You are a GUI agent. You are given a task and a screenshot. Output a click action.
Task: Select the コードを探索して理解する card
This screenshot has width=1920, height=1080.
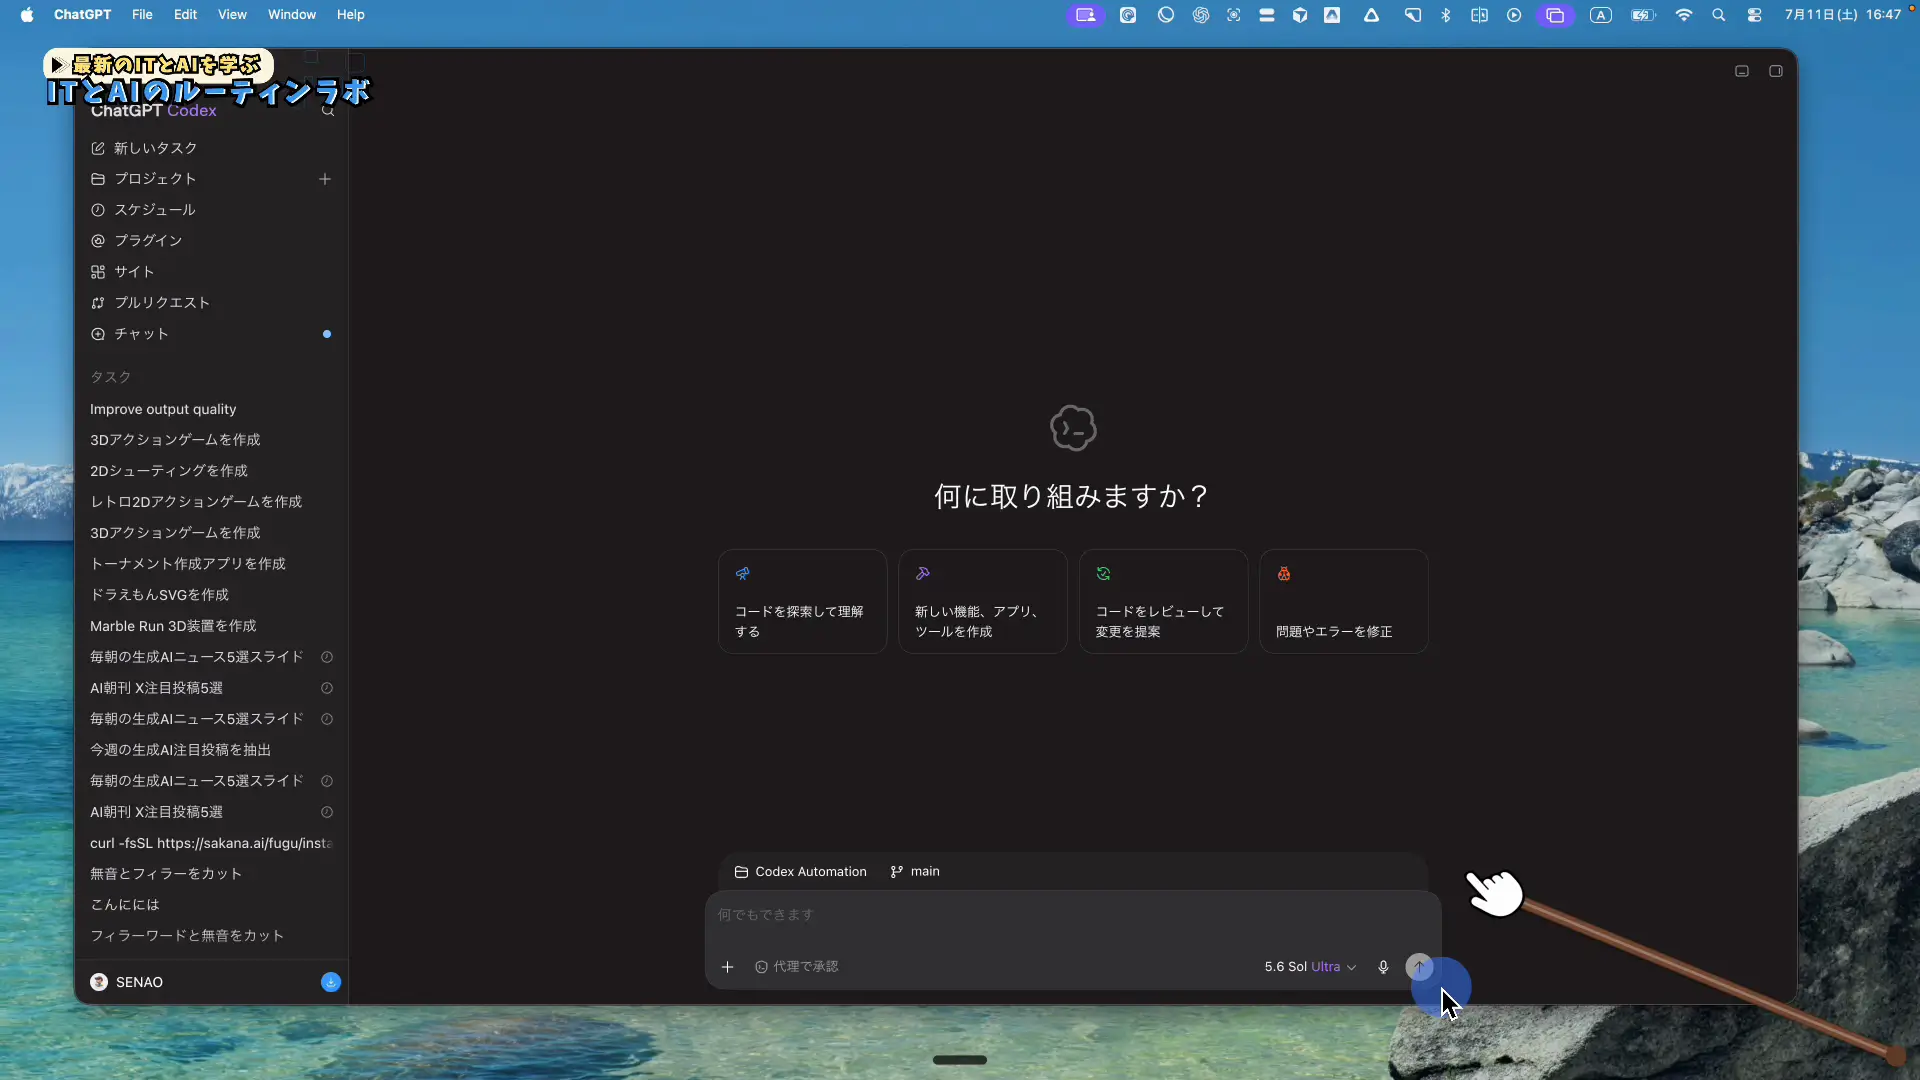803,601
